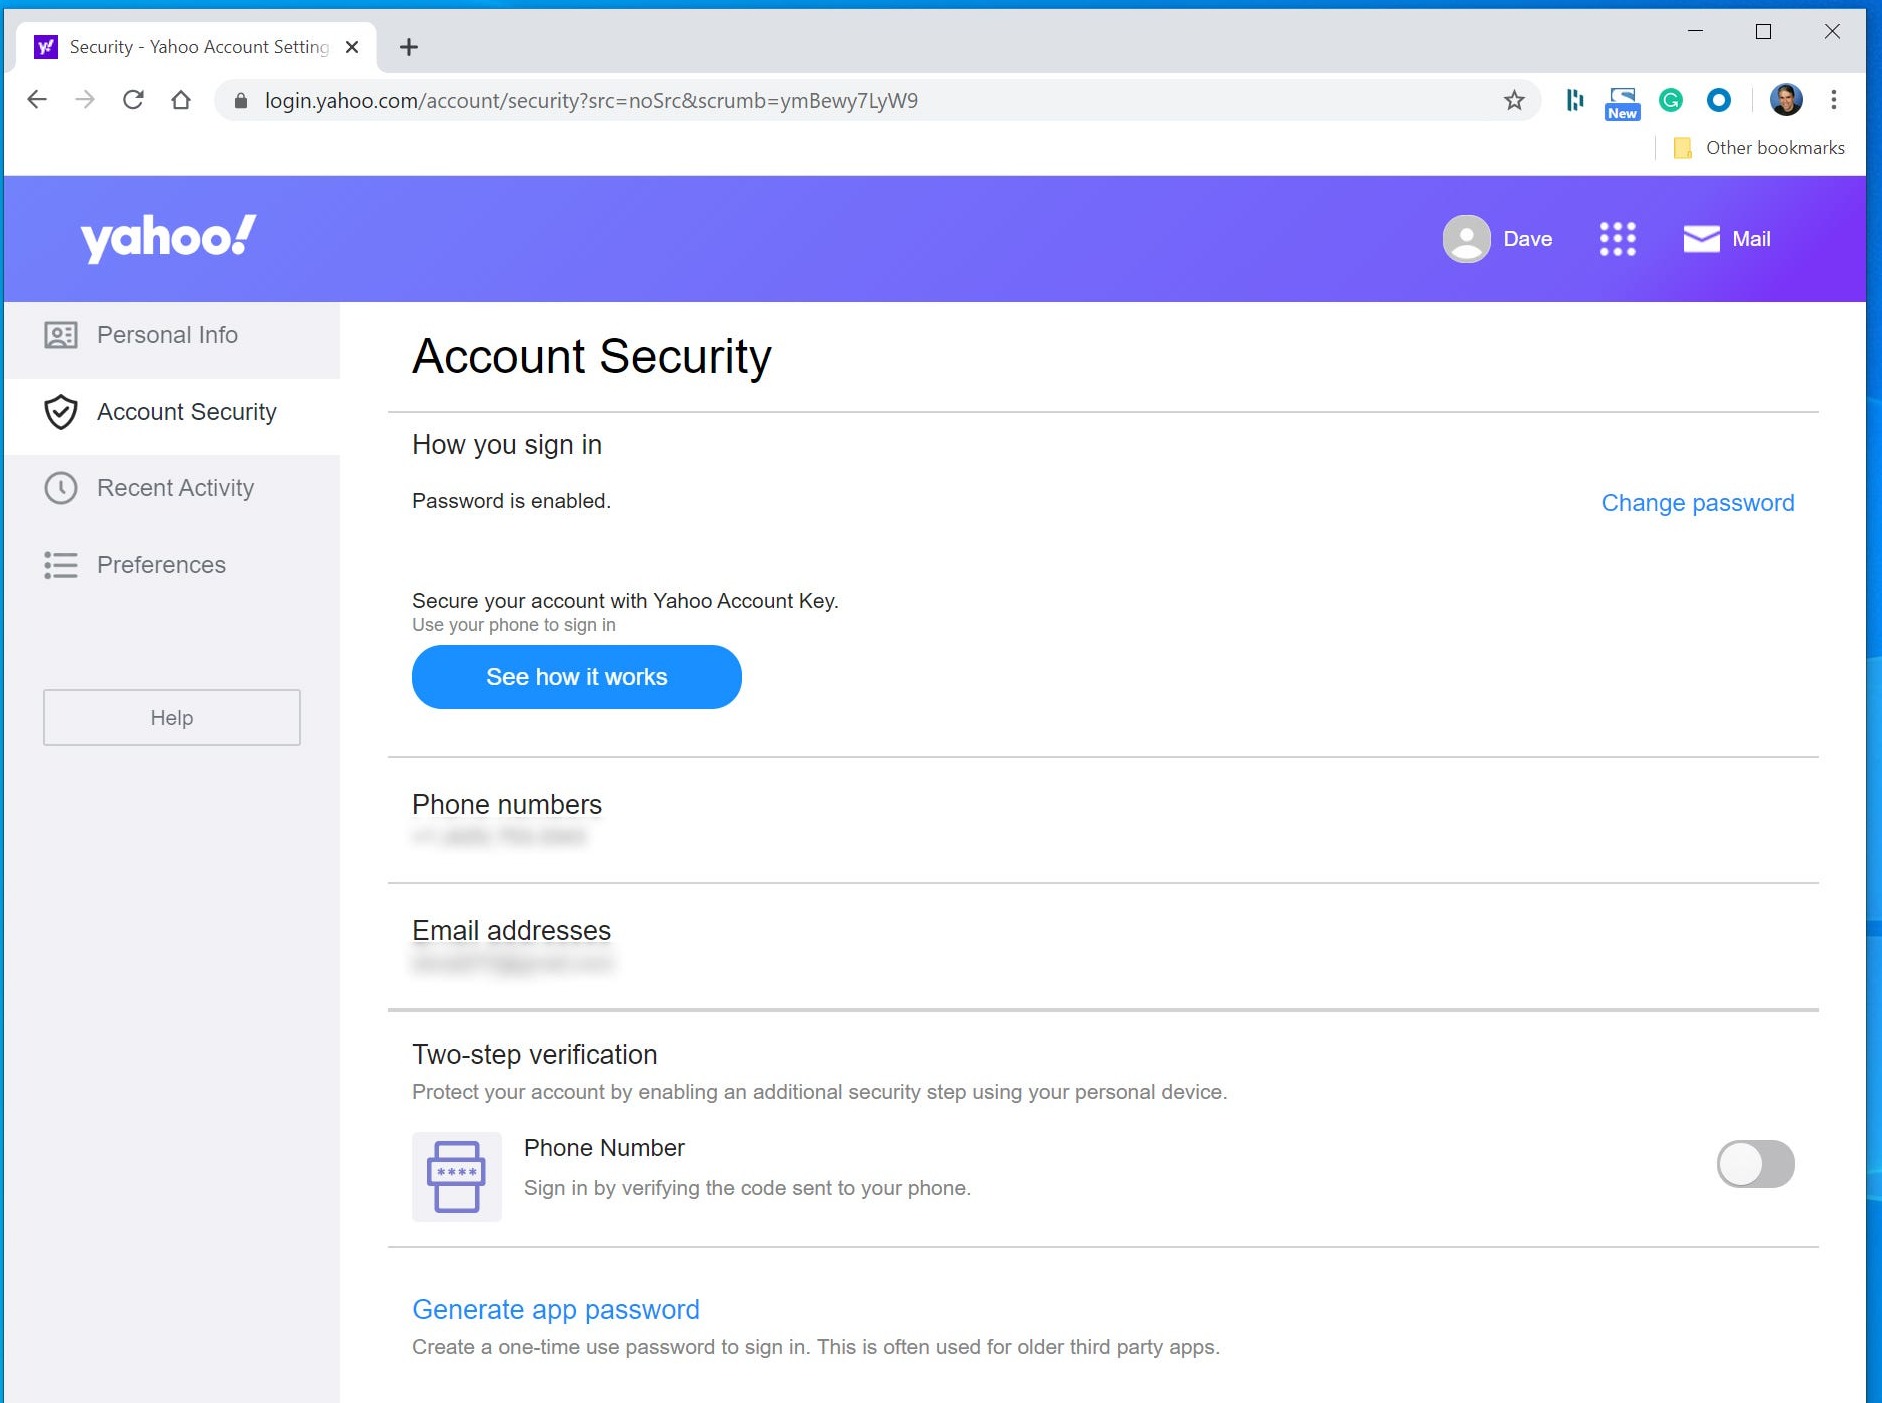Image resolution: width=1882 pixels, height=1403 pixels.
Task: Open the Dave profile avatar
Action: [x=1467, y=239]
